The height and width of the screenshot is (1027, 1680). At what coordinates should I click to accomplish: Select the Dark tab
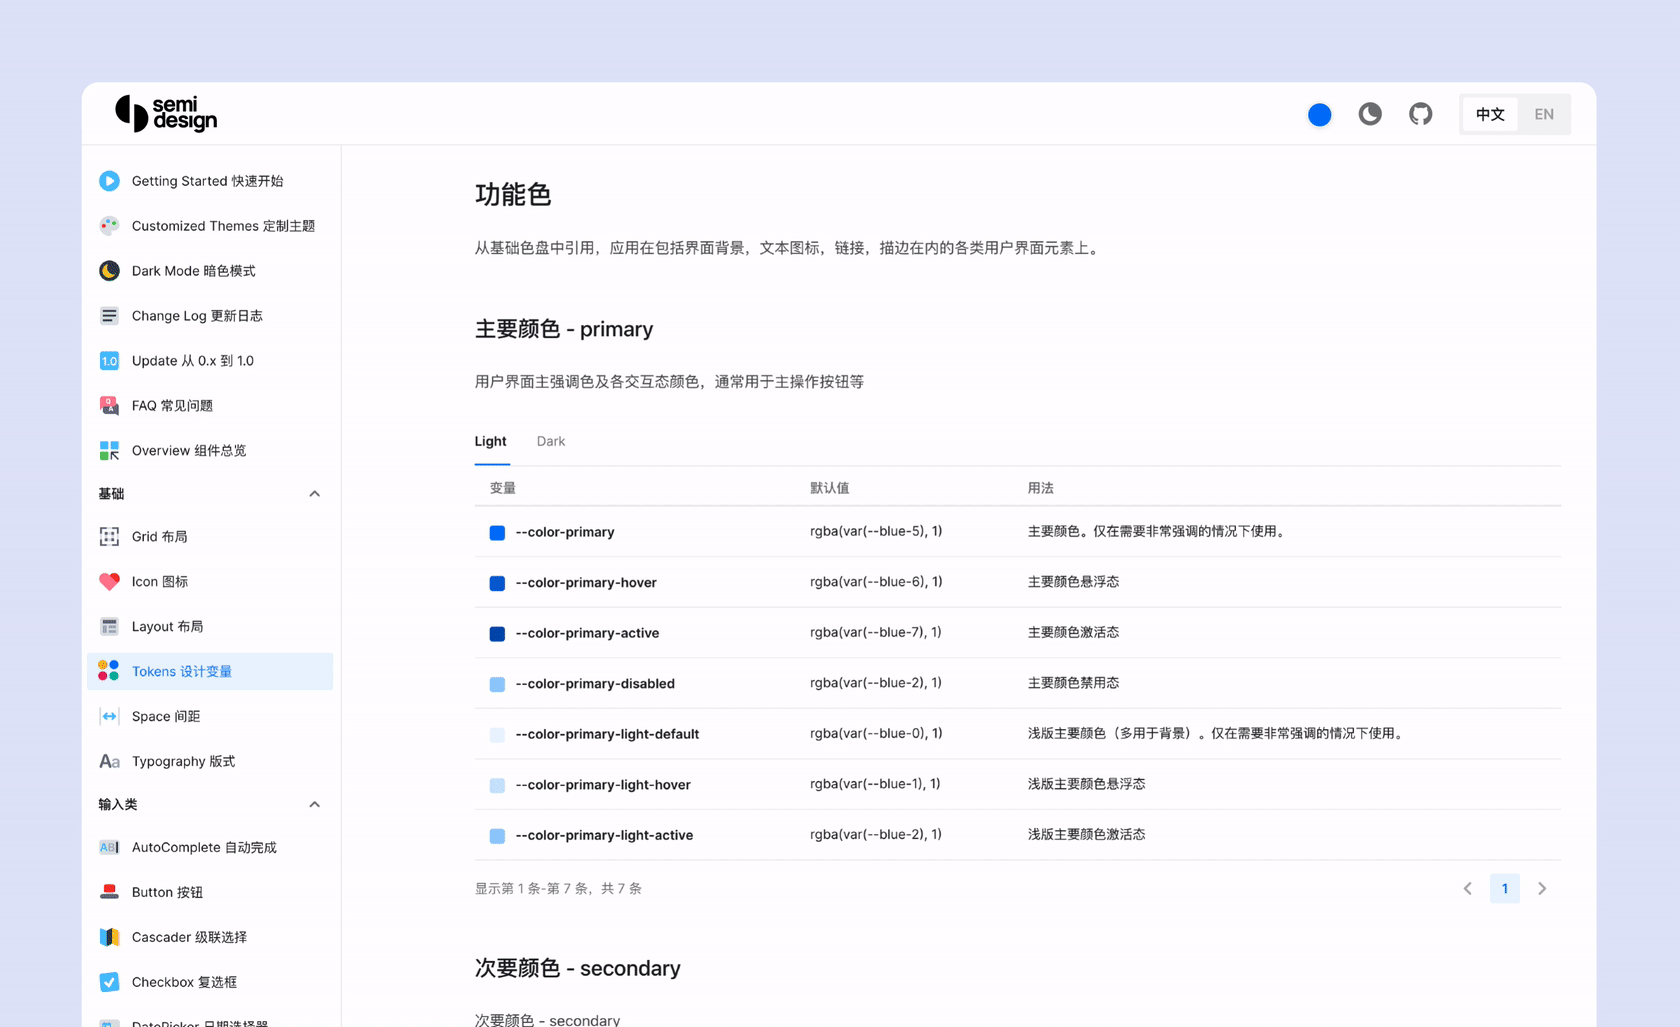551,442
